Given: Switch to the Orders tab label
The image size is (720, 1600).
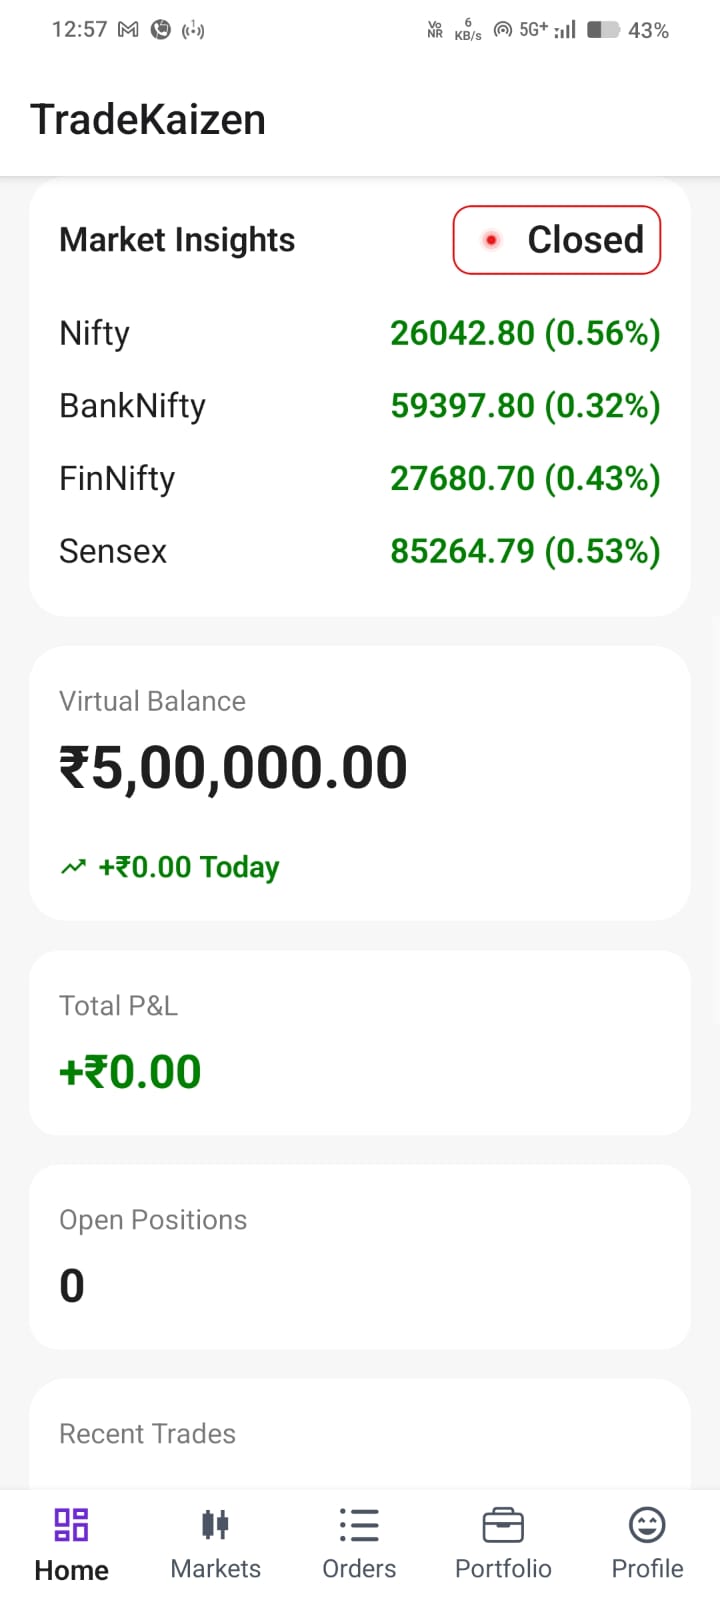Looking at the screenshot, I should point(359,1569).
